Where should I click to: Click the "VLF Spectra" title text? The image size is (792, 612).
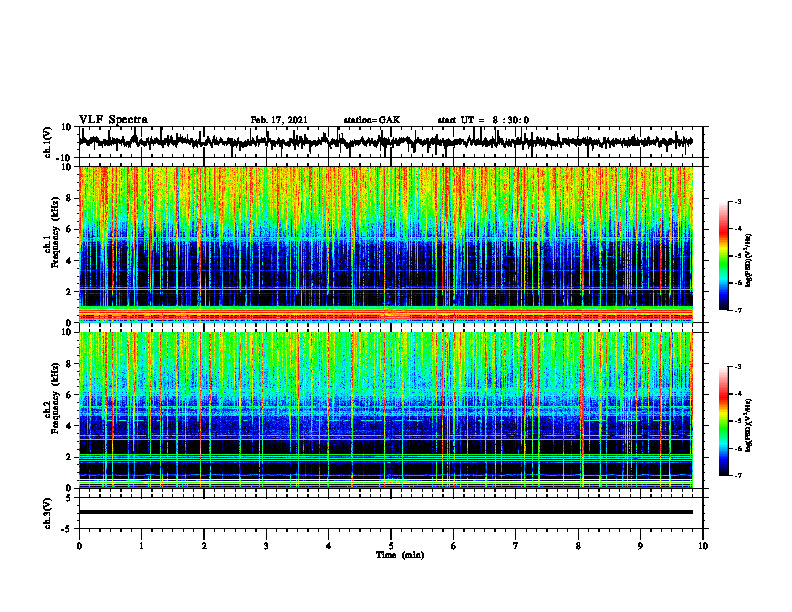coord(113,120)
